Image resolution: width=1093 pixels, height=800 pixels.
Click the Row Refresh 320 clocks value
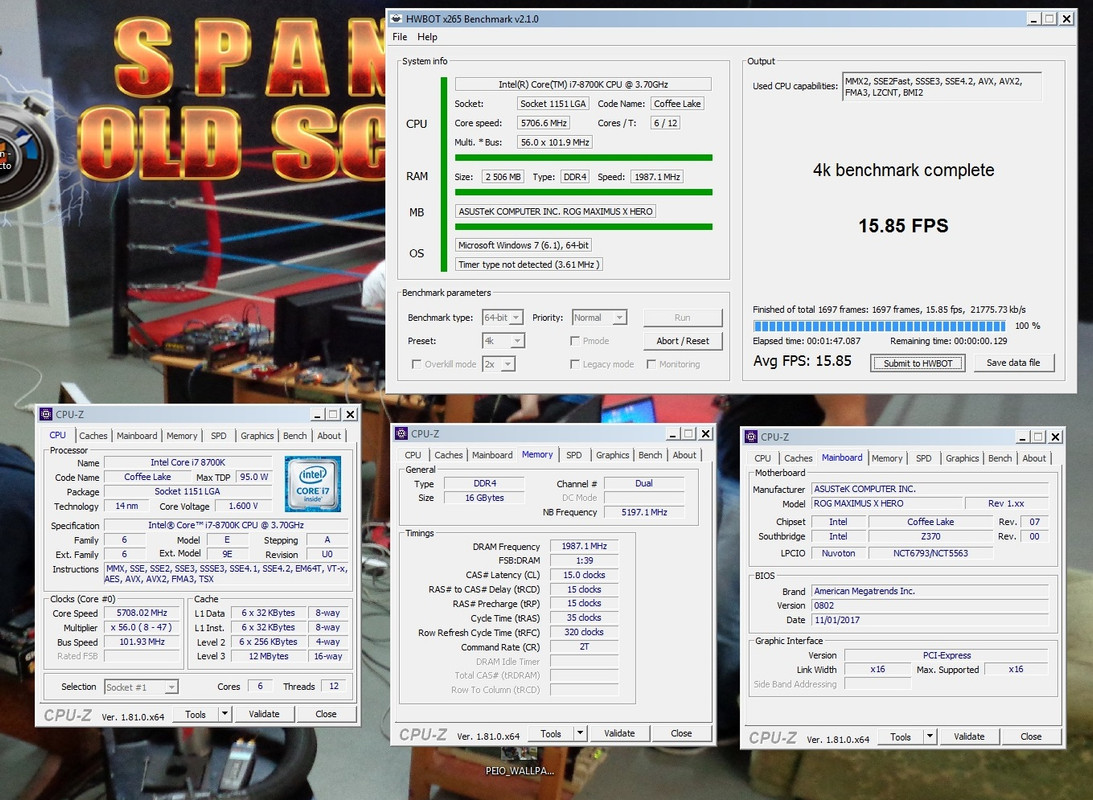[584, 632]
